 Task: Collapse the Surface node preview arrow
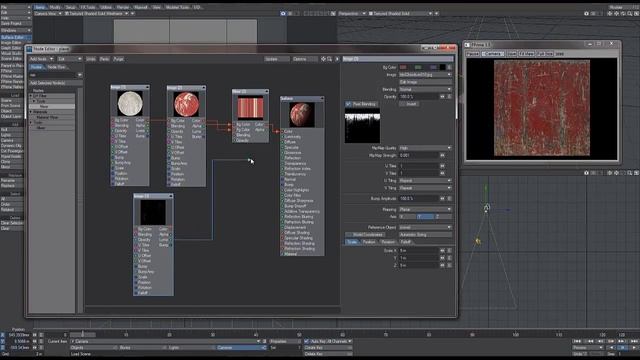322,98
